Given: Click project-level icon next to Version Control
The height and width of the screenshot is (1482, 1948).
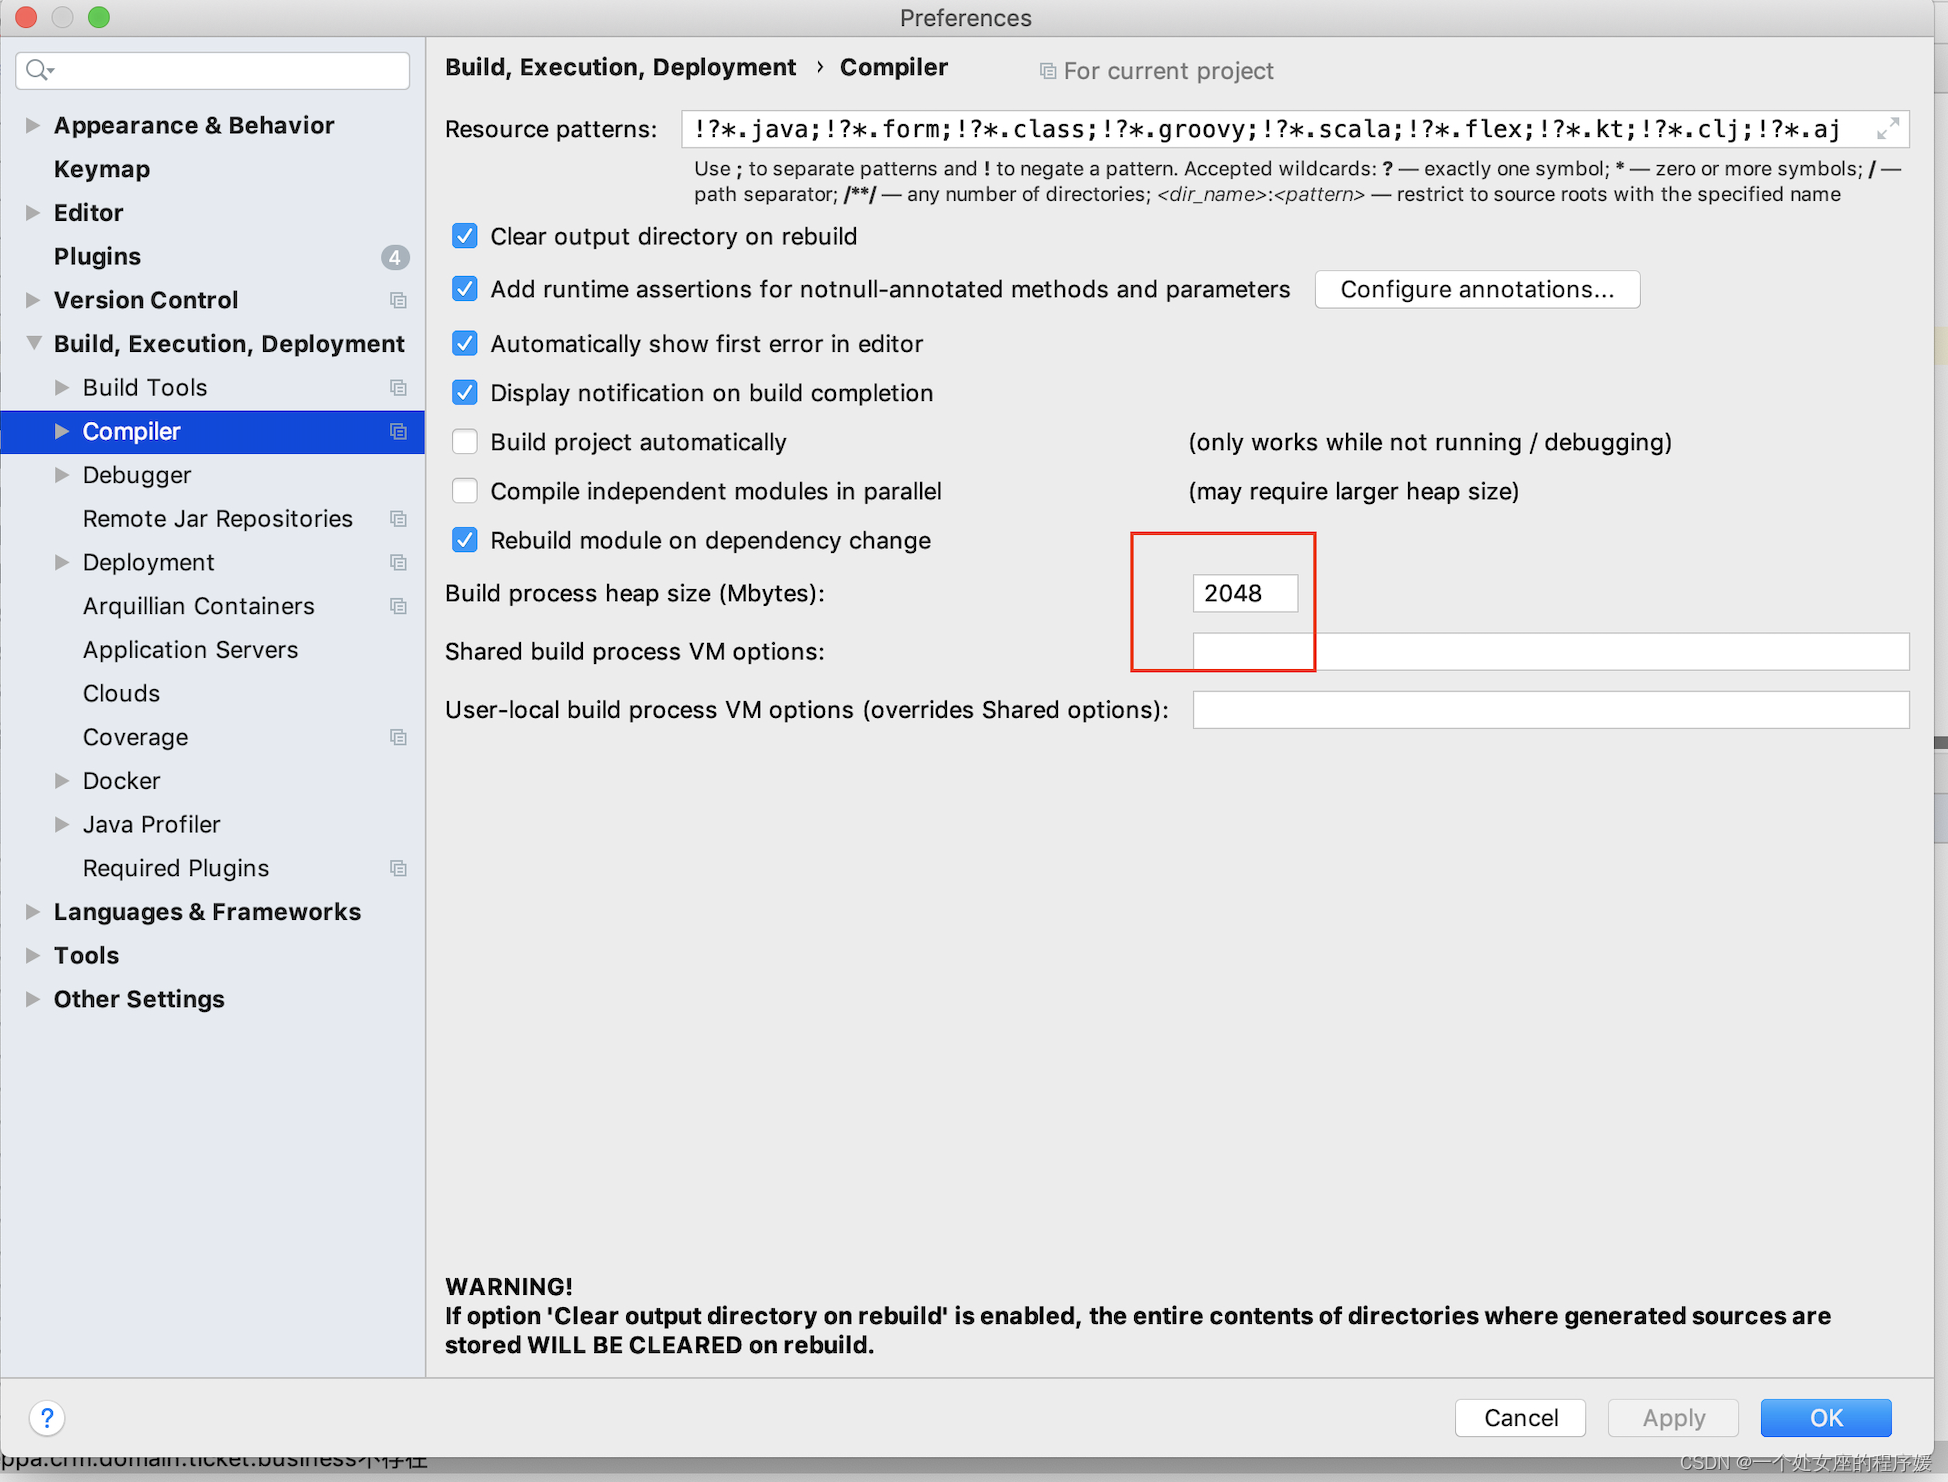Looking at the screenshot, I should (x=398, y=300).
